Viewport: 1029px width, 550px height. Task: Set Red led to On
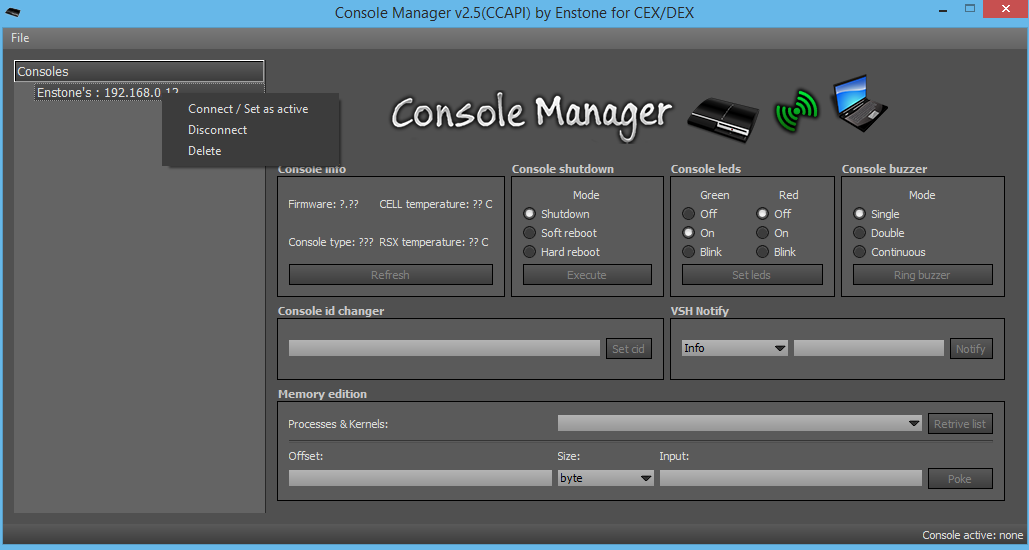(x=763, y=233)
